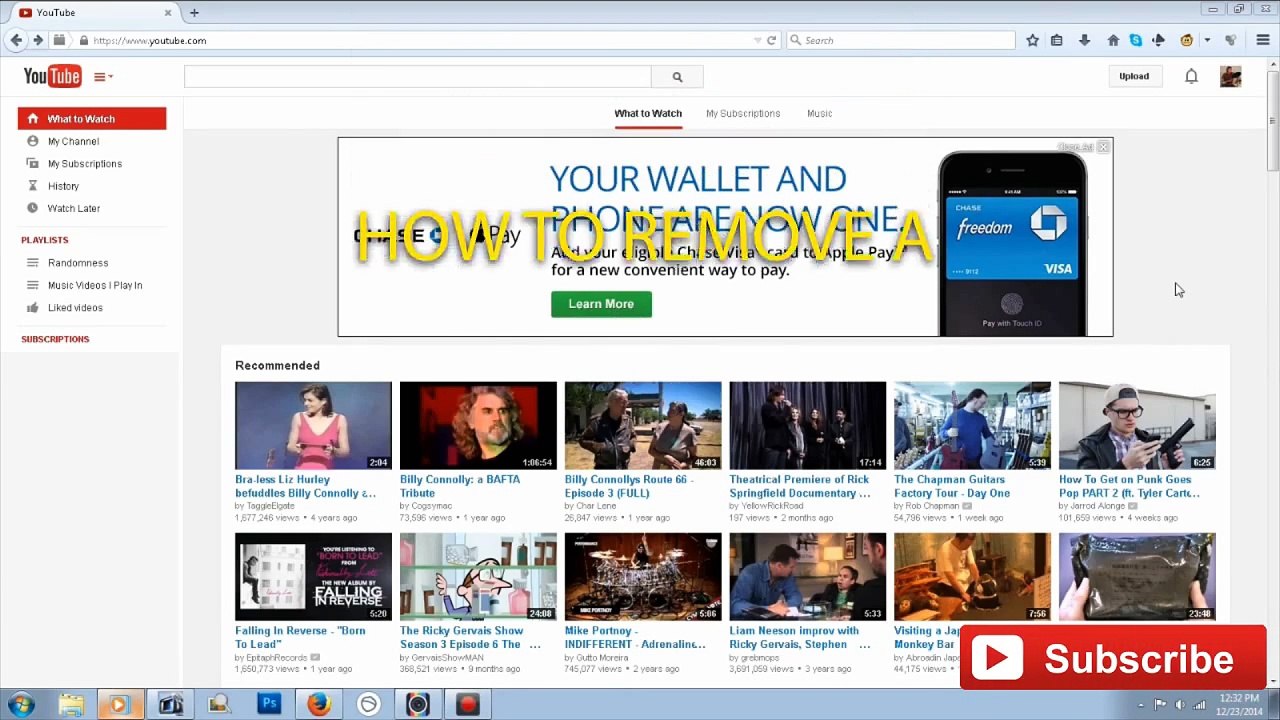Click title The Ricky Gervais Show Season 3

coord(469,637)
